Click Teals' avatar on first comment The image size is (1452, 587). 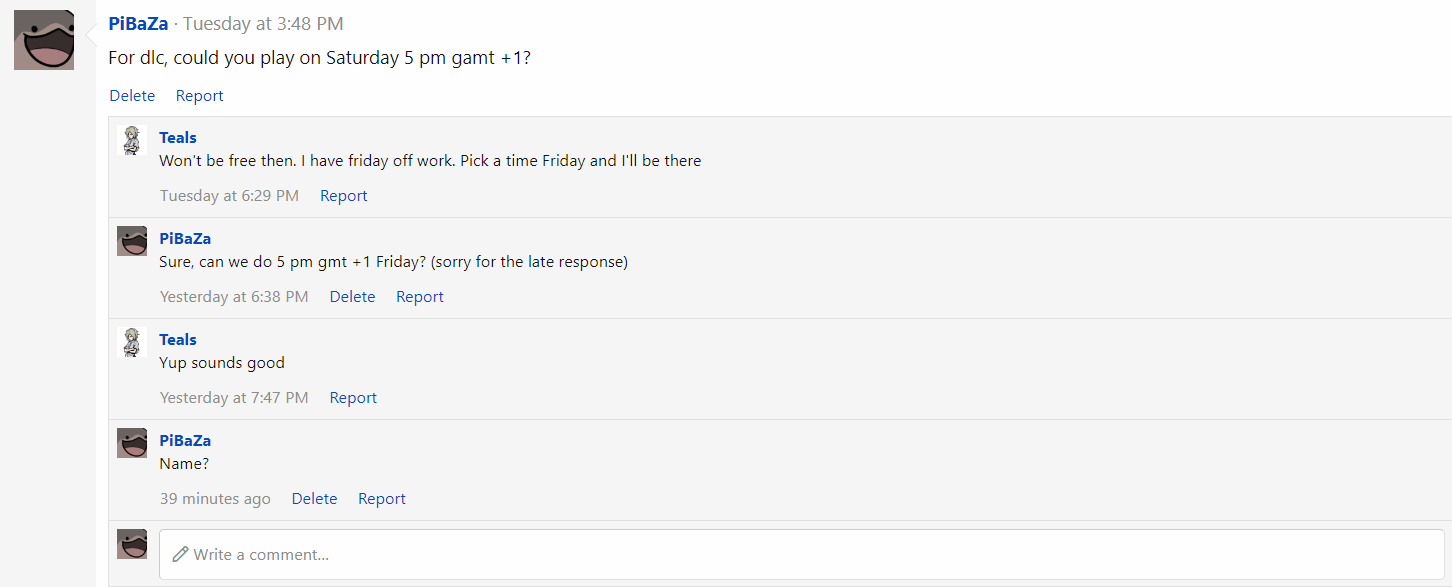pyautogui.click(x=132, y=140)
